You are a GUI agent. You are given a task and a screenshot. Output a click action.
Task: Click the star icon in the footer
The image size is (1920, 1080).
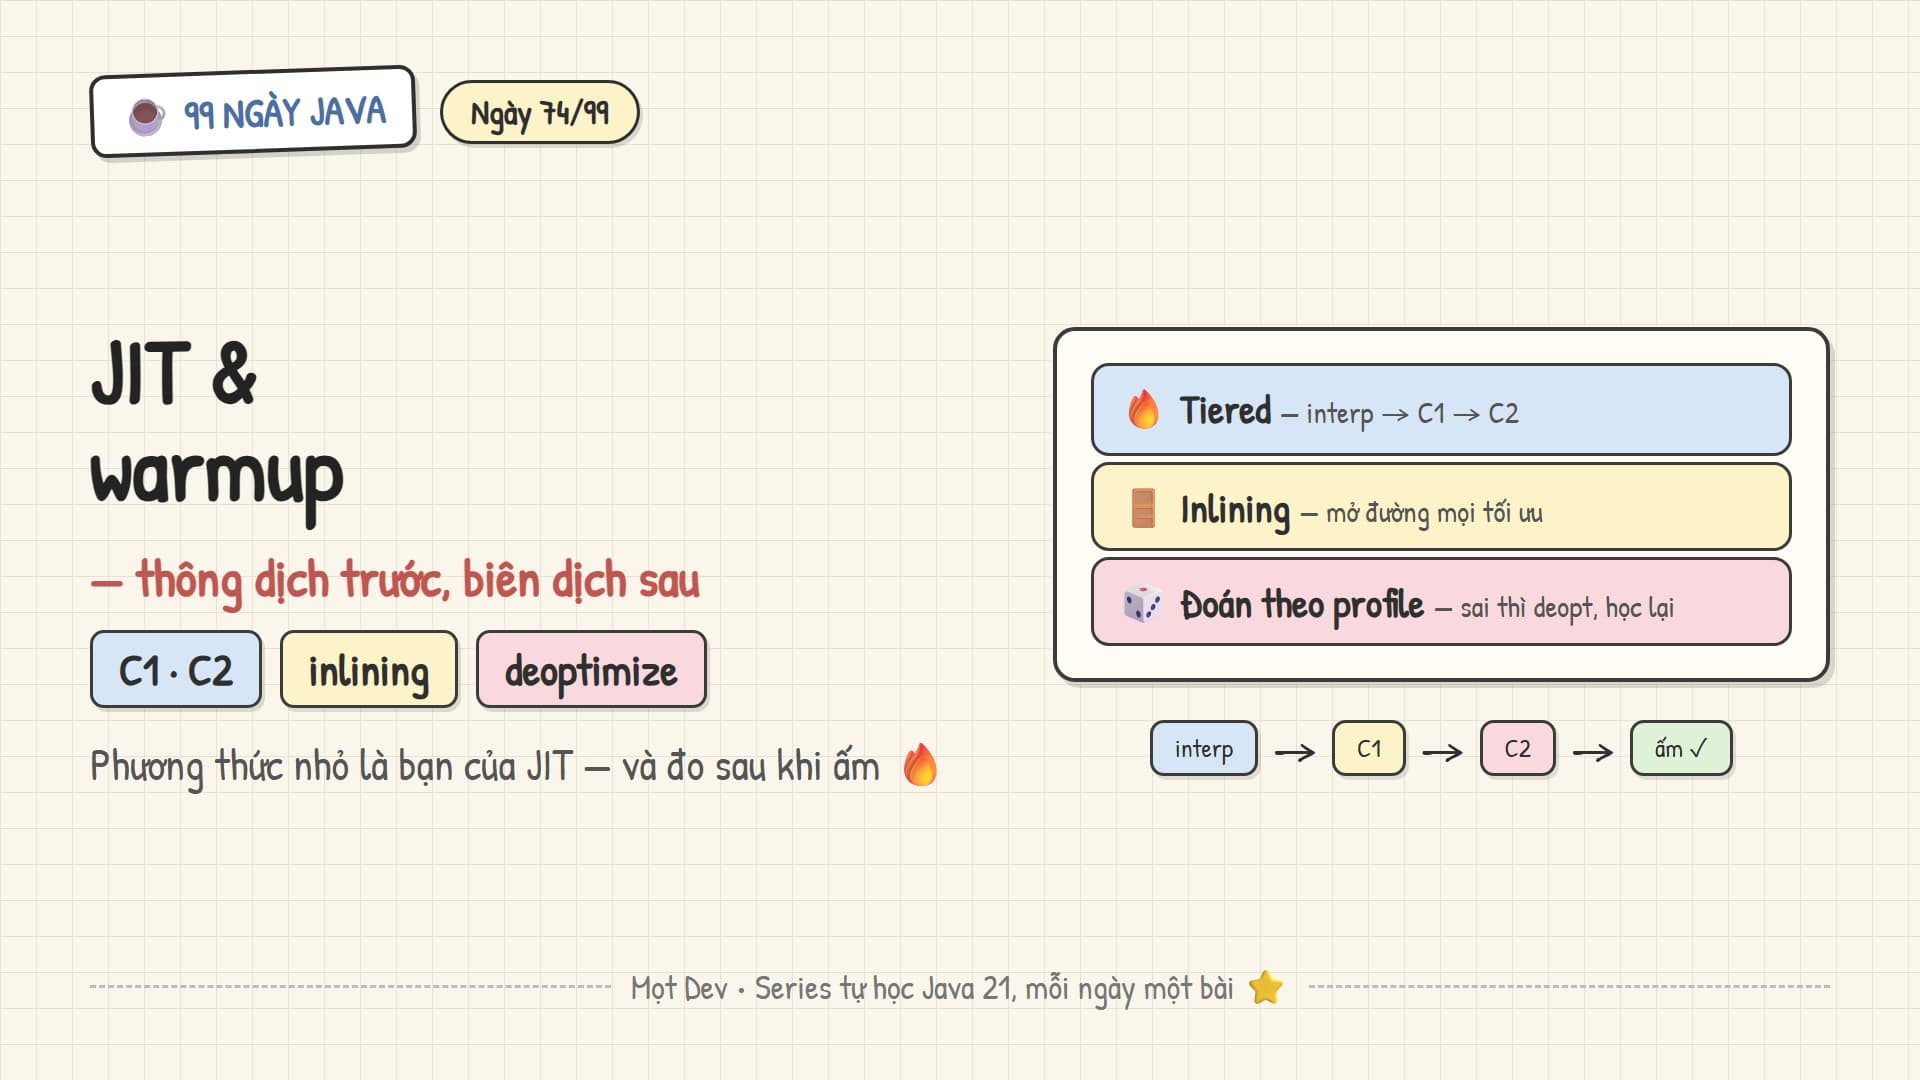[1266, 988]
